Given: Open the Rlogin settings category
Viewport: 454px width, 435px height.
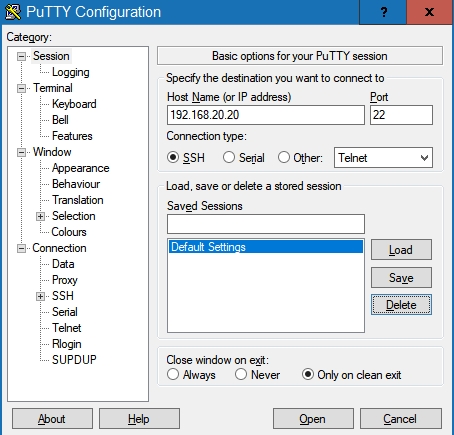Looking at the screenshot, I should click(67, 344).
